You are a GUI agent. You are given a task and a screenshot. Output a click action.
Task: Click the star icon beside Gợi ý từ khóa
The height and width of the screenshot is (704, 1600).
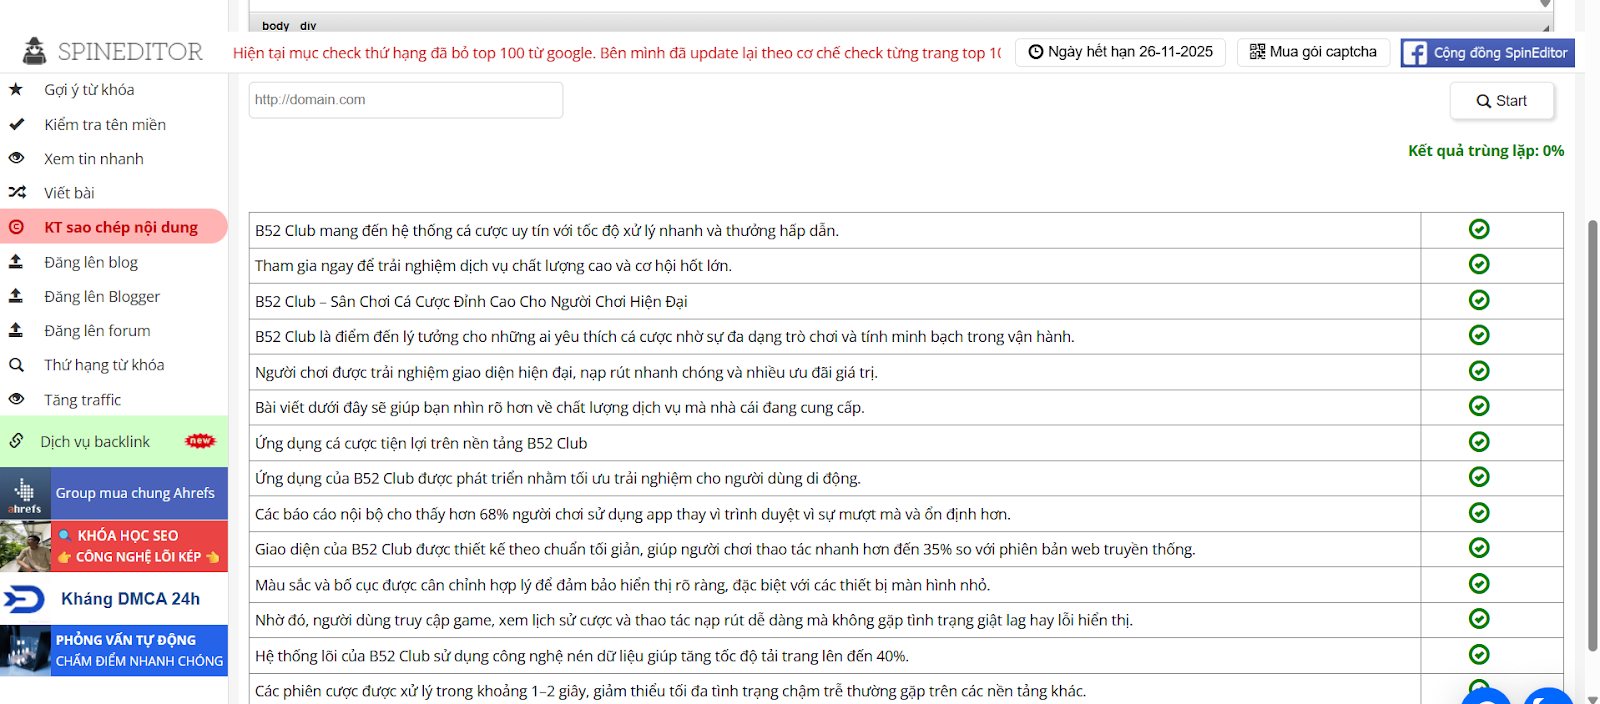[x=16, y=89]
